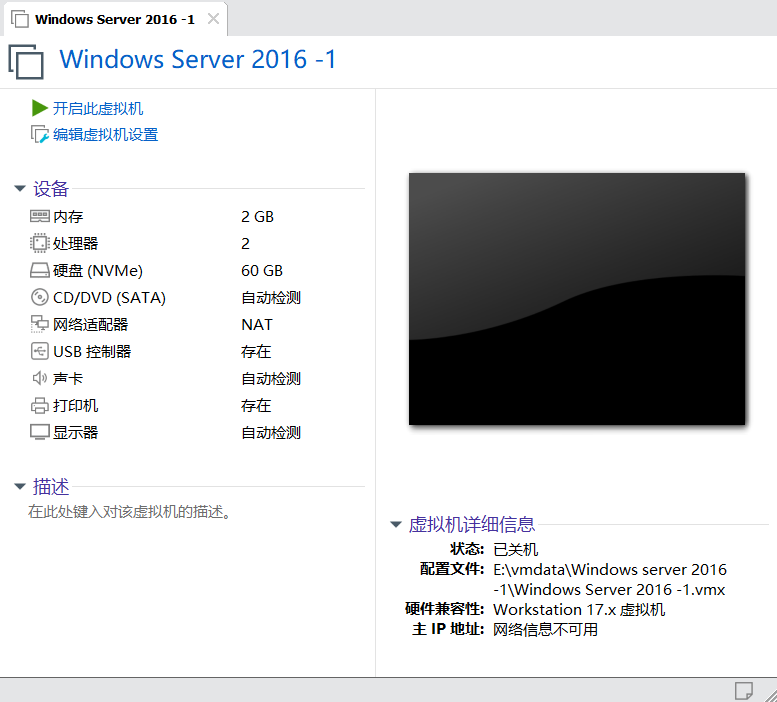777x702 pixels.
Task: Collapse the 设备 devices section
Action: [20, 188]
